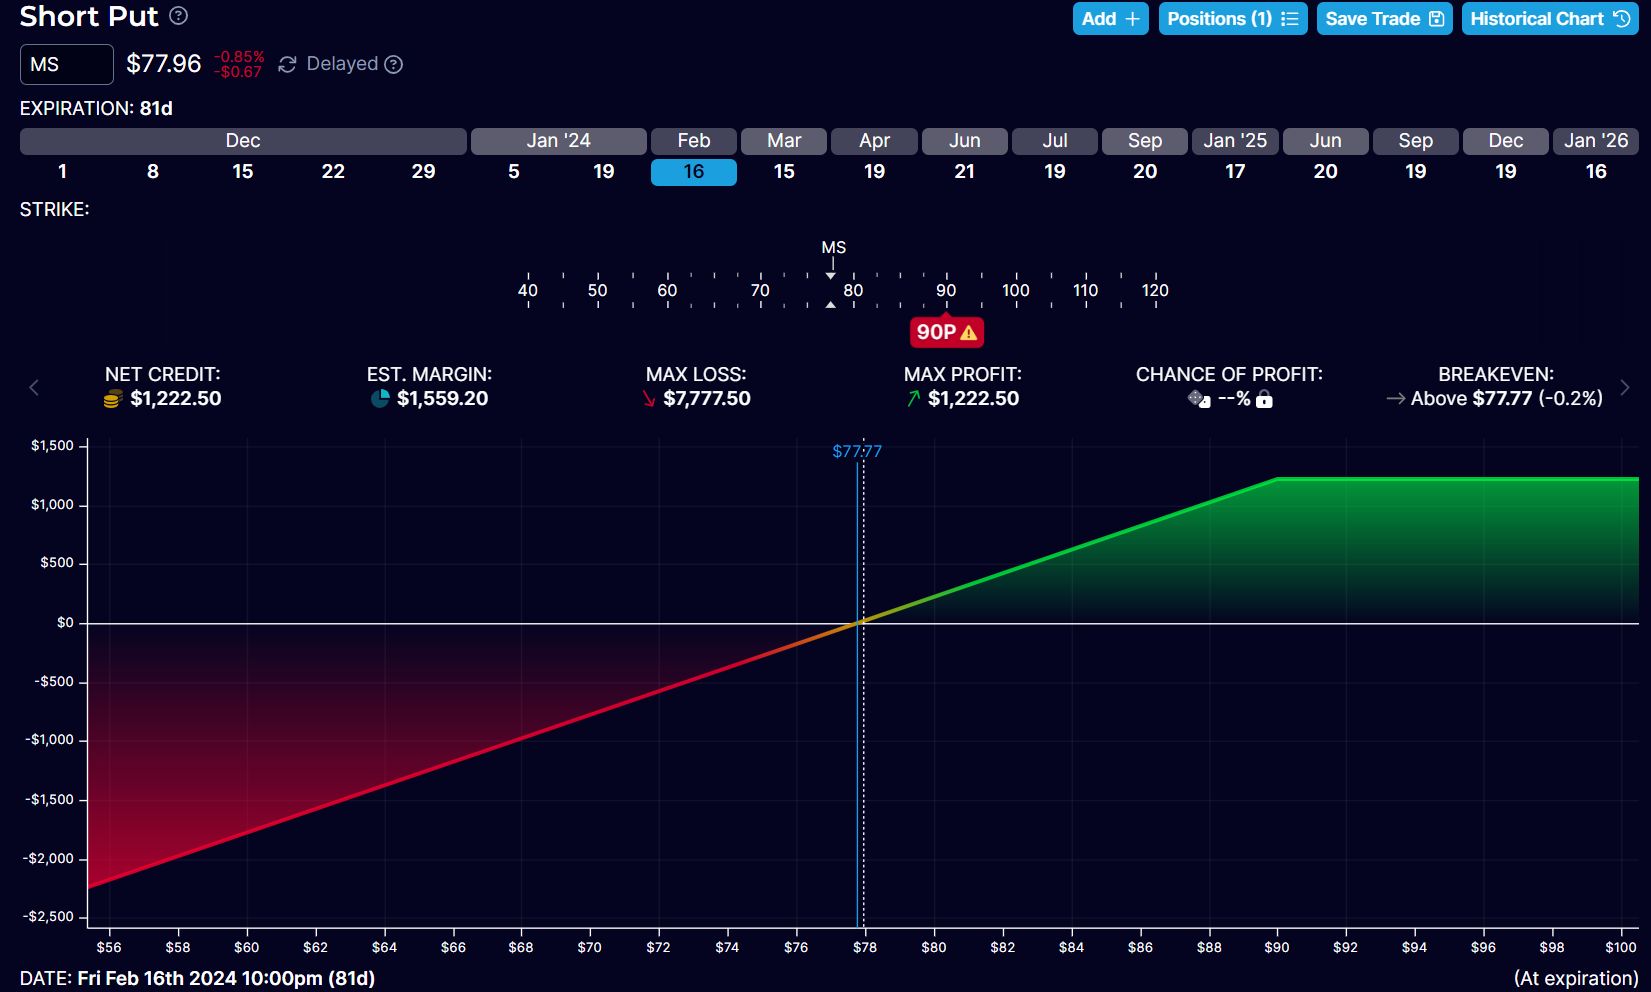Select the Jan '25 month group

[1235, 141]
